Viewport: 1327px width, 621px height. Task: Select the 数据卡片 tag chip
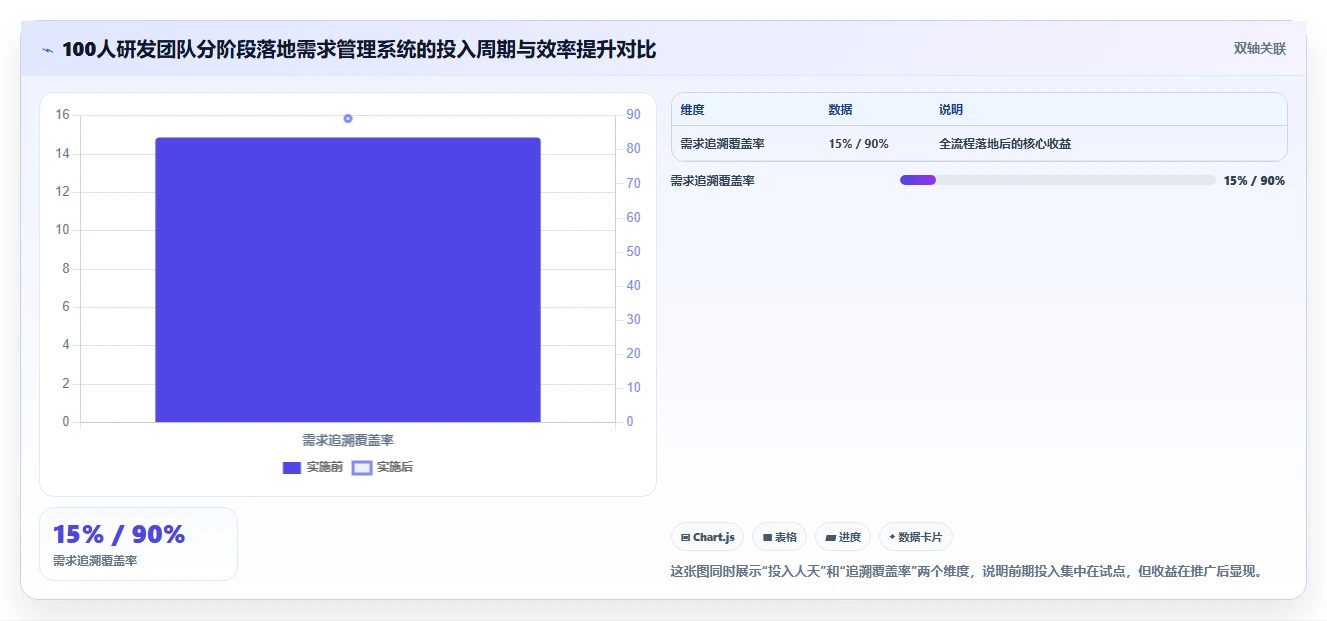[x=916, y=537]
